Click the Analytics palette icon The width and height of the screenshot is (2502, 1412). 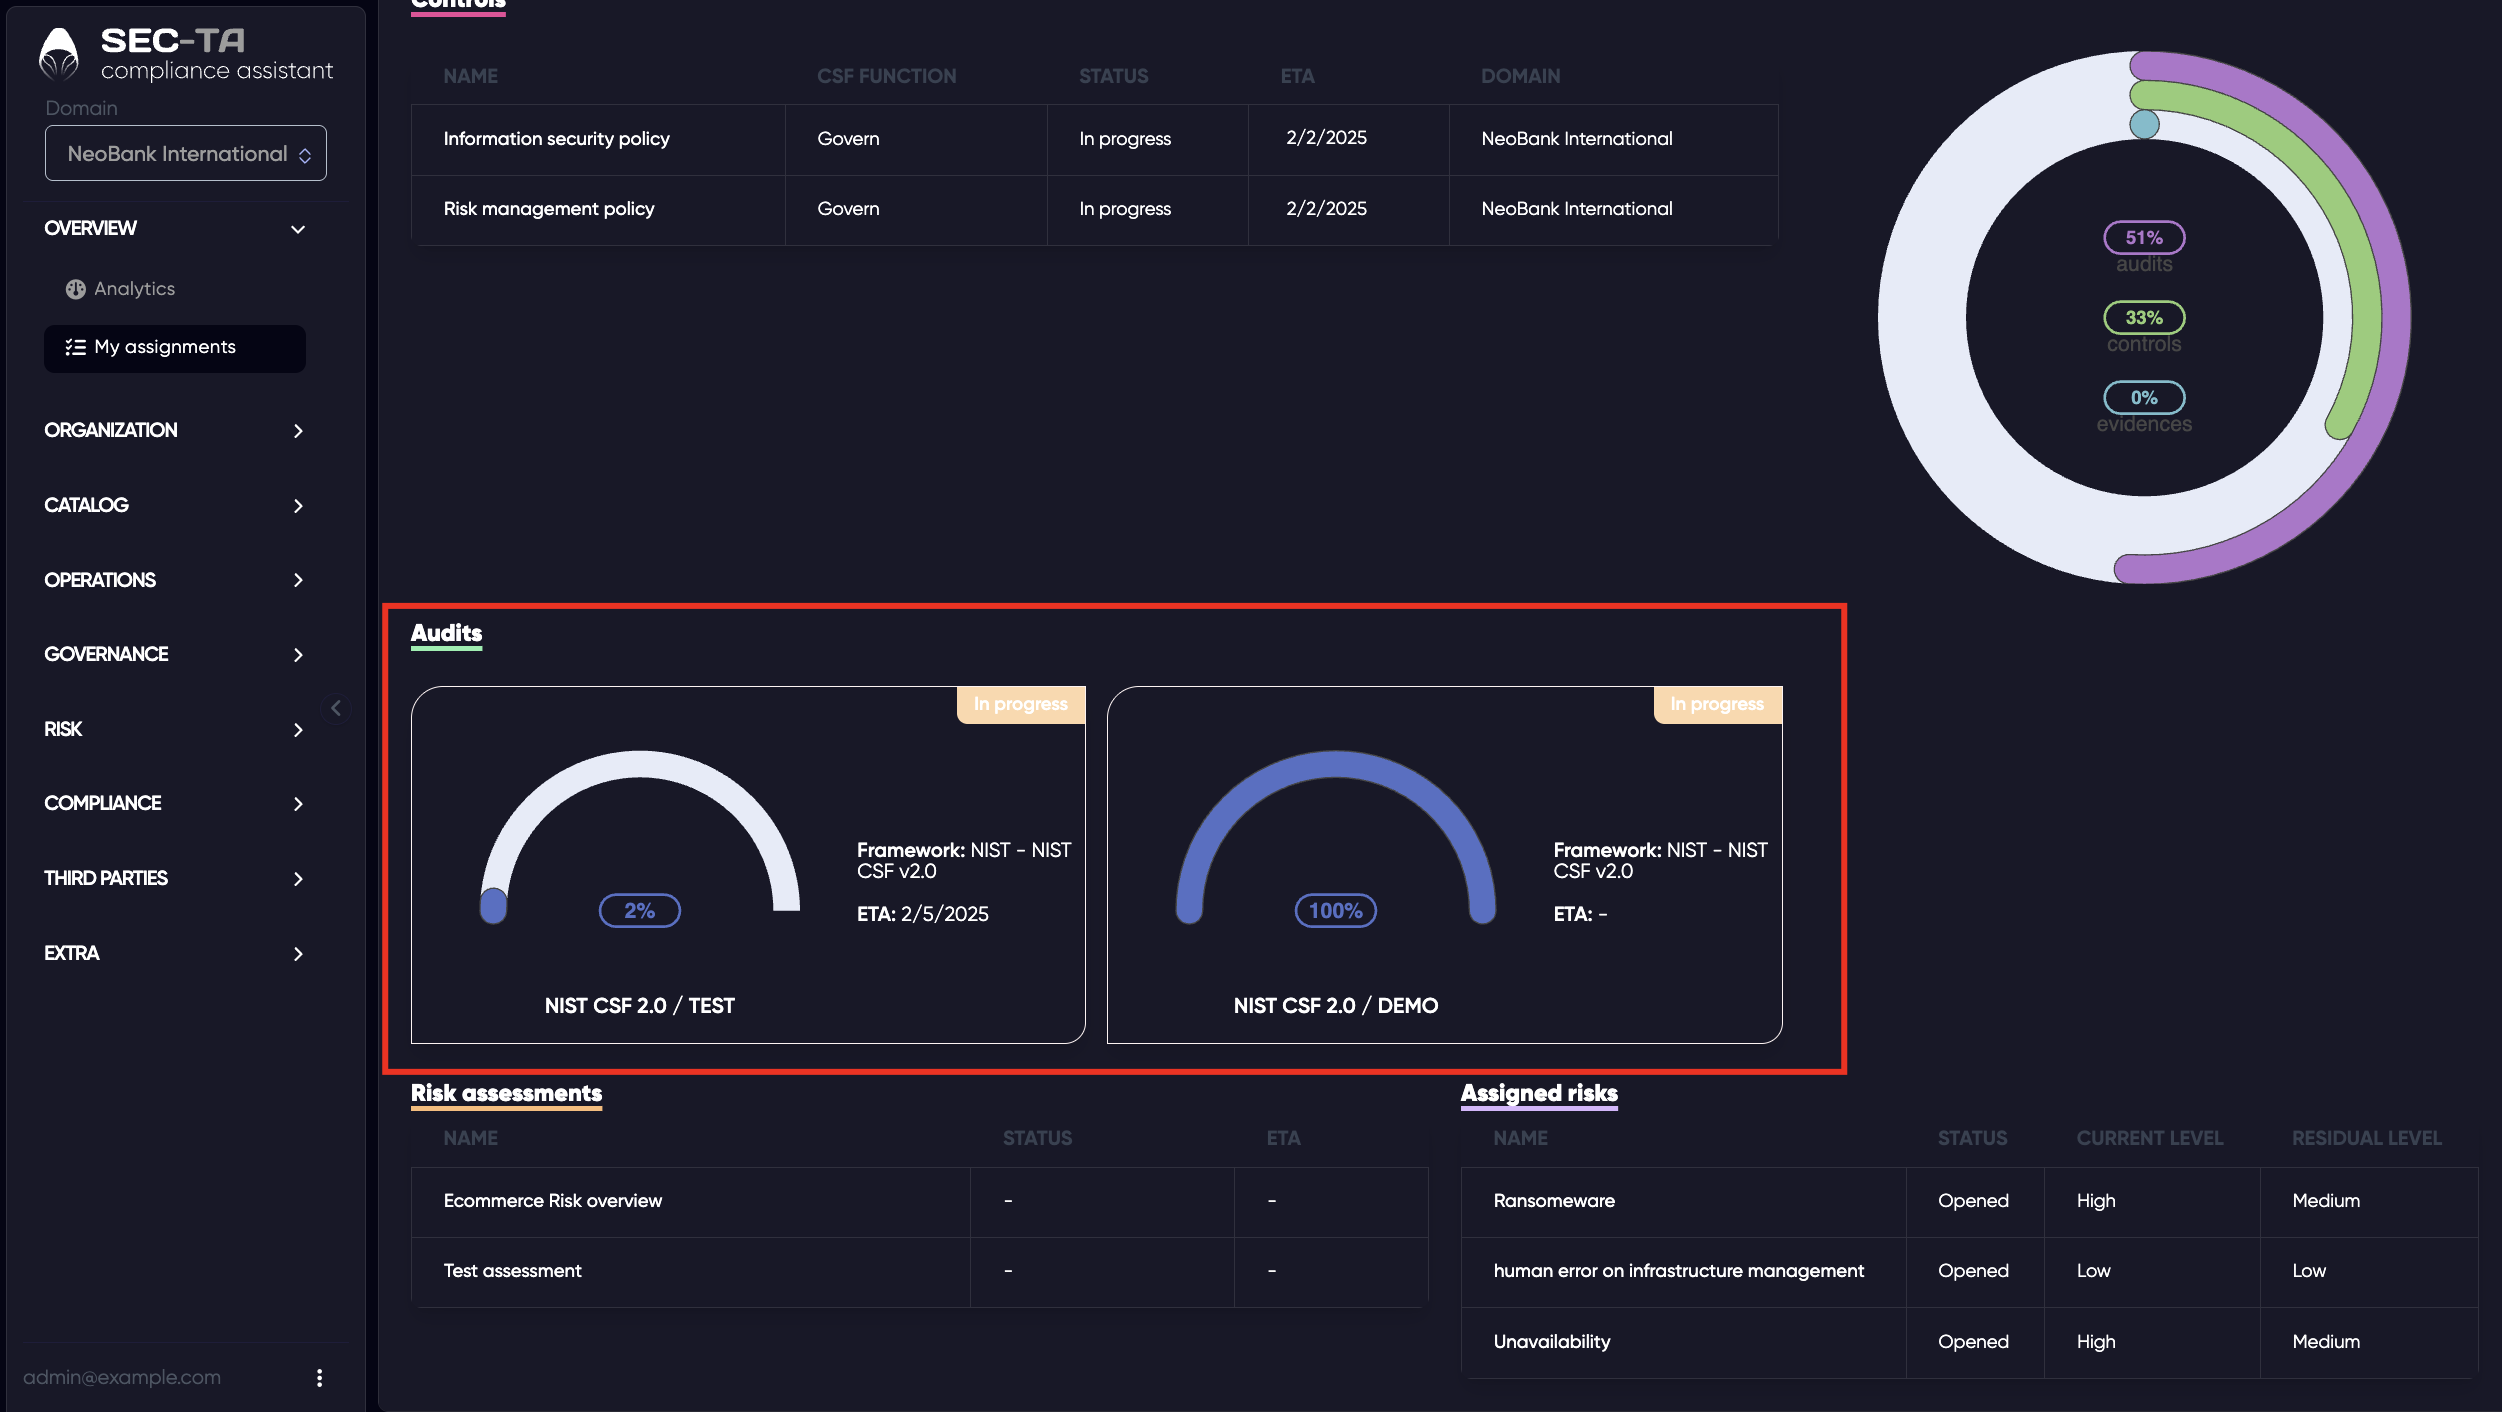point(75,289)
